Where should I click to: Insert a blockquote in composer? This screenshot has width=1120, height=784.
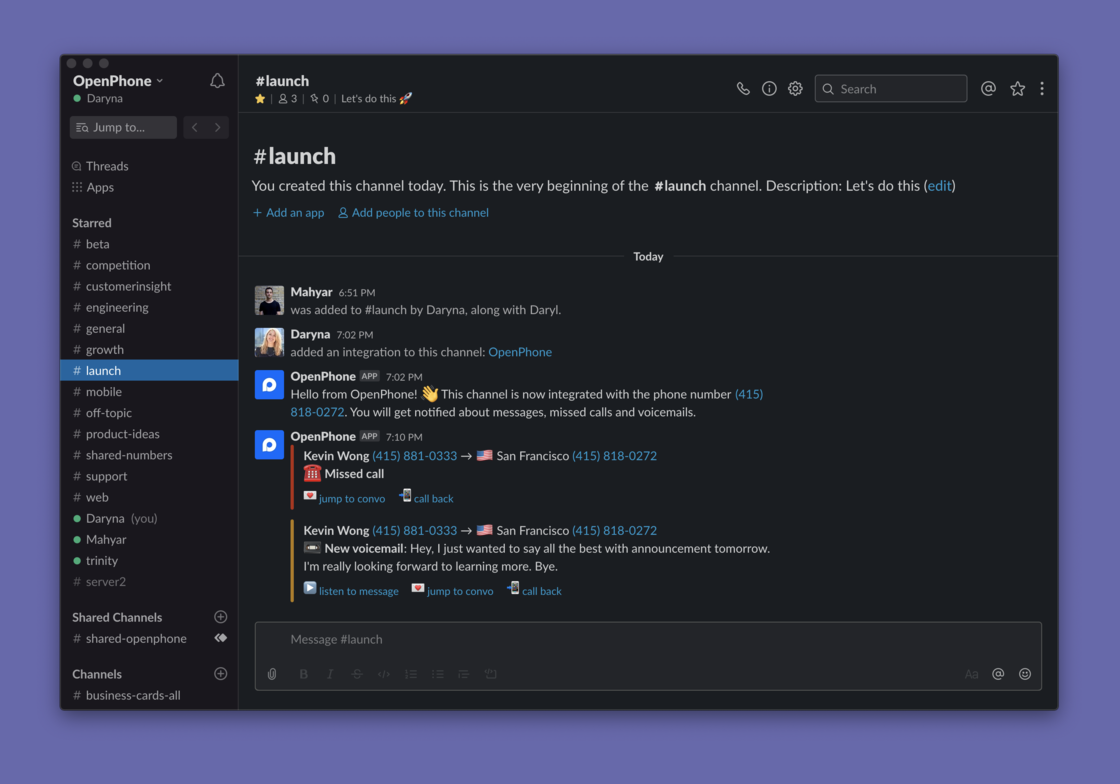tap(464, 674)
